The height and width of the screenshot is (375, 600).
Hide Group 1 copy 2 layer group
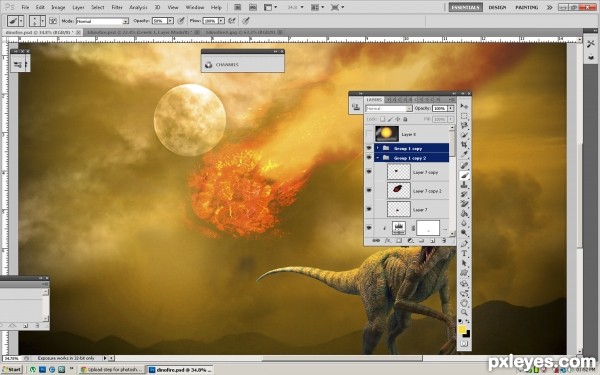point(369,158)
